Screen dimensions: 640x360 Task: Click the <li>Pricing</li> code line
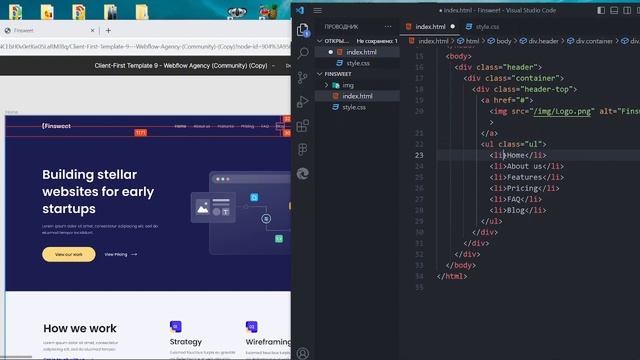[524, 188]
